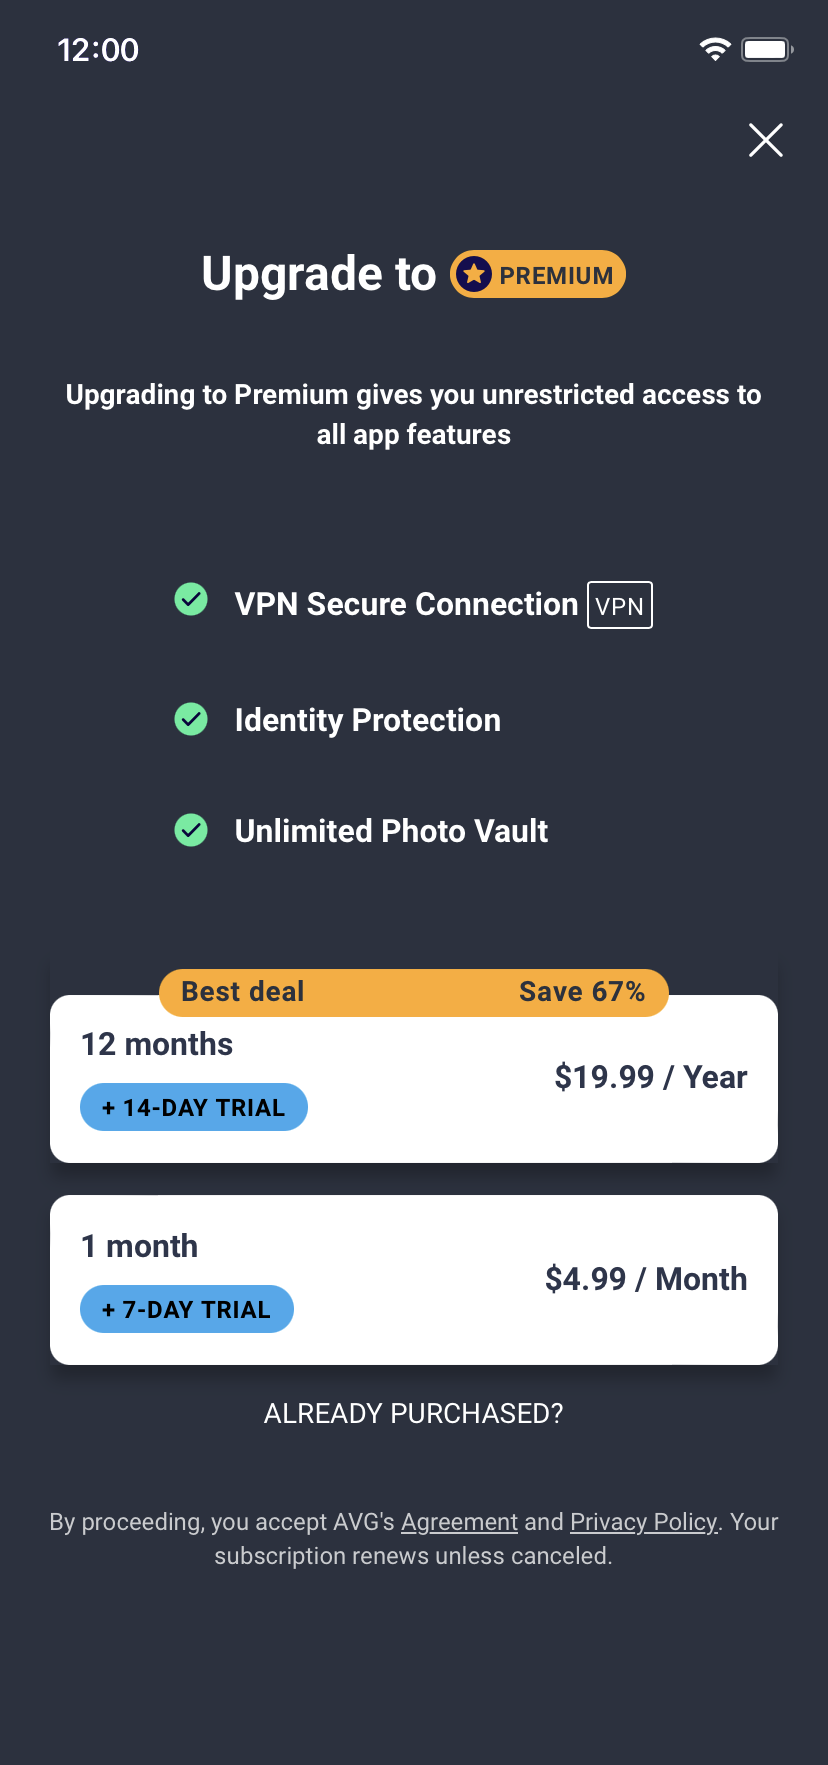
Task: Open the Privacy Policy link
Action: click(x=644, y=1522)
